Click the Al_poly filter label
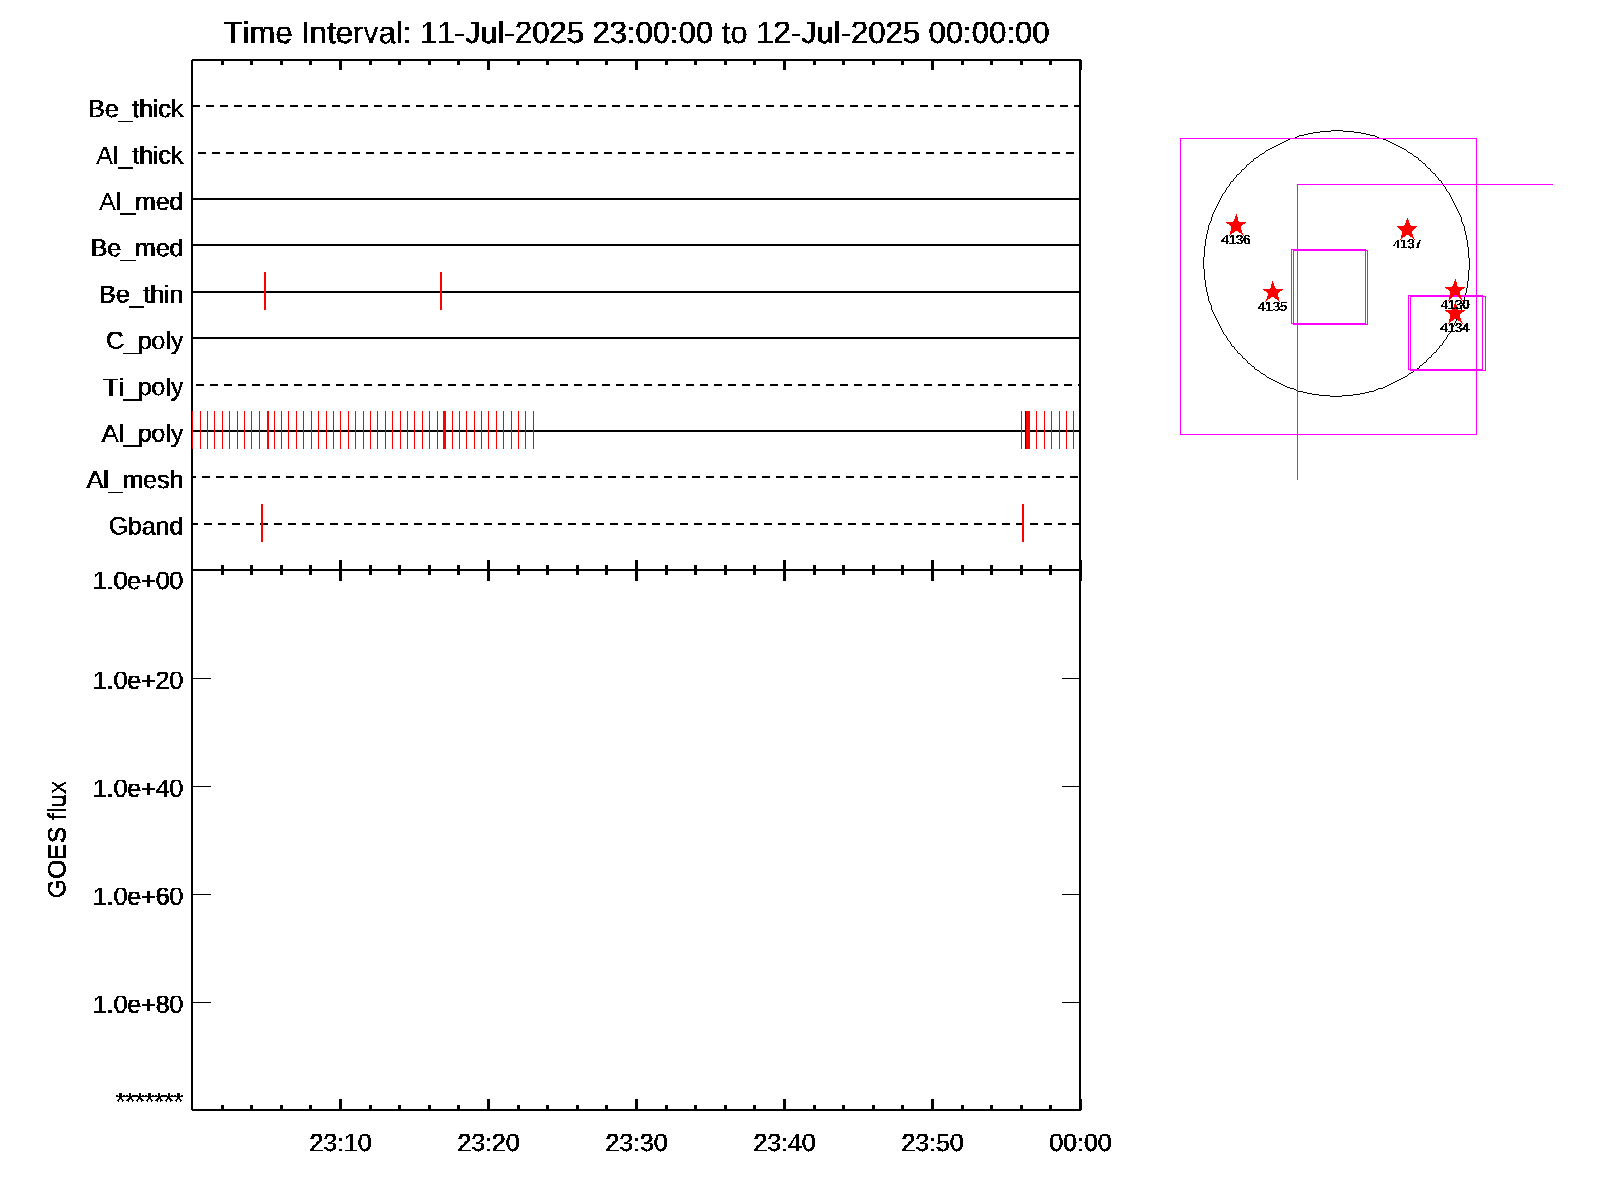Viewport: 1600px width, 1200px height. tap(142, 433)
